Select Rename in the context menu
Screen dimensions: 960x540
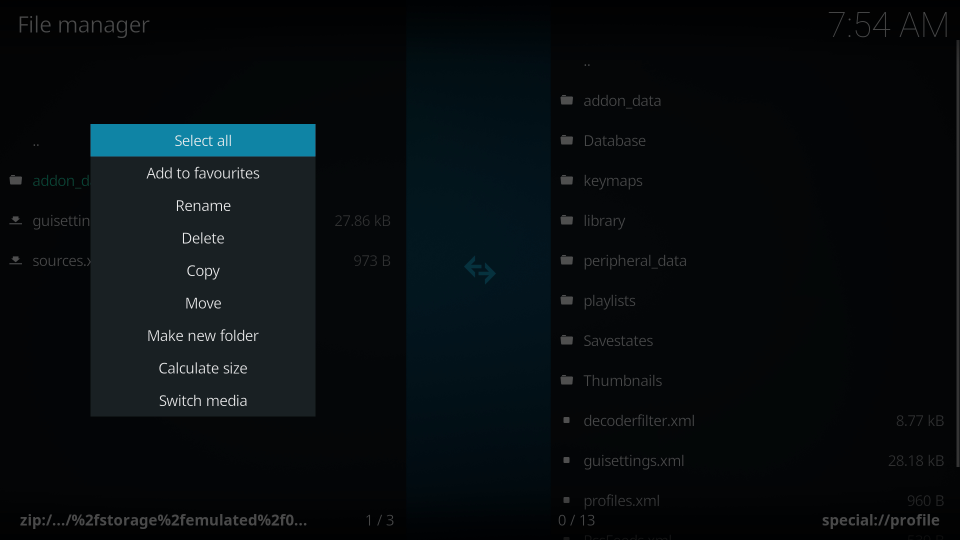point(203,206)
